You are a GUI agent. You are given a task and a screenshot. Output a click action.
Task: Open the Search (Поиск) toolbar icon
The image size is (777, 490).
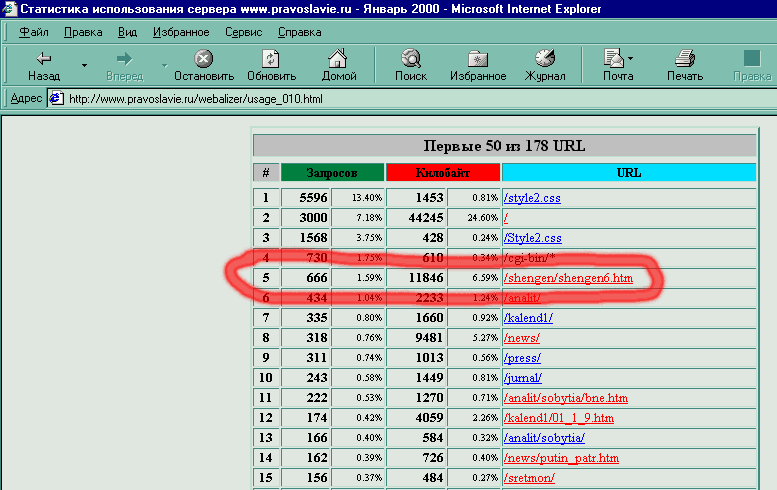(x=410, y=59)
